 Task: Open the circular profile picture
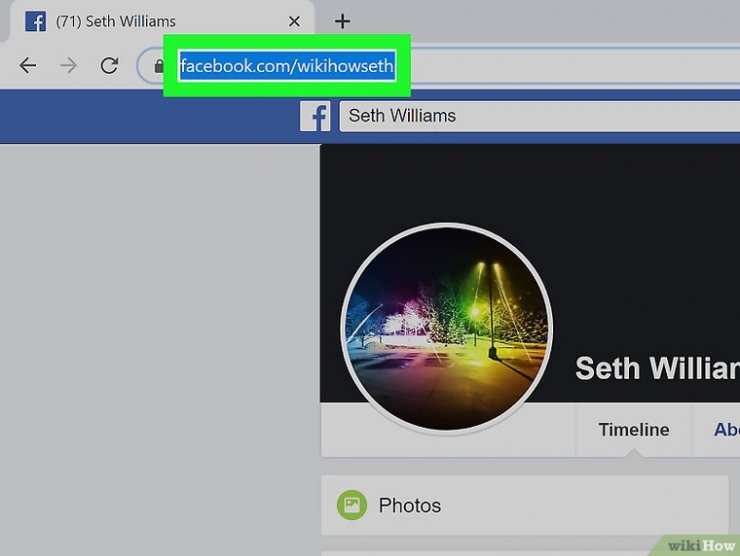tap(446, 329)
